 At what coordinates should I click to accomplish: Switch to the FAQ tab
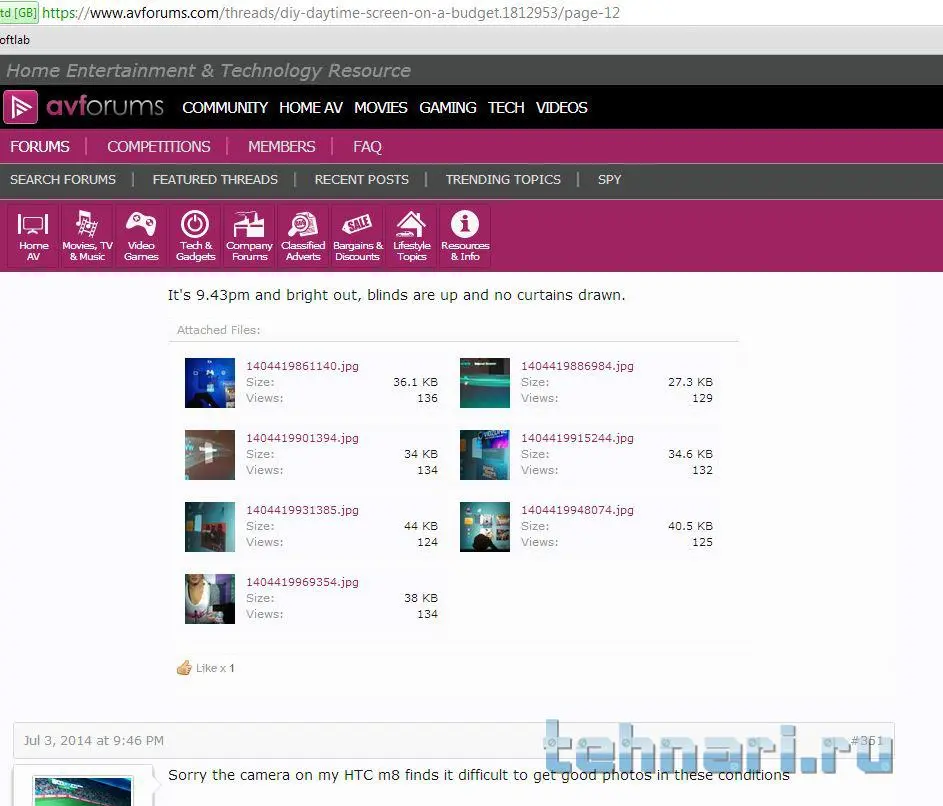pos(367,147)
